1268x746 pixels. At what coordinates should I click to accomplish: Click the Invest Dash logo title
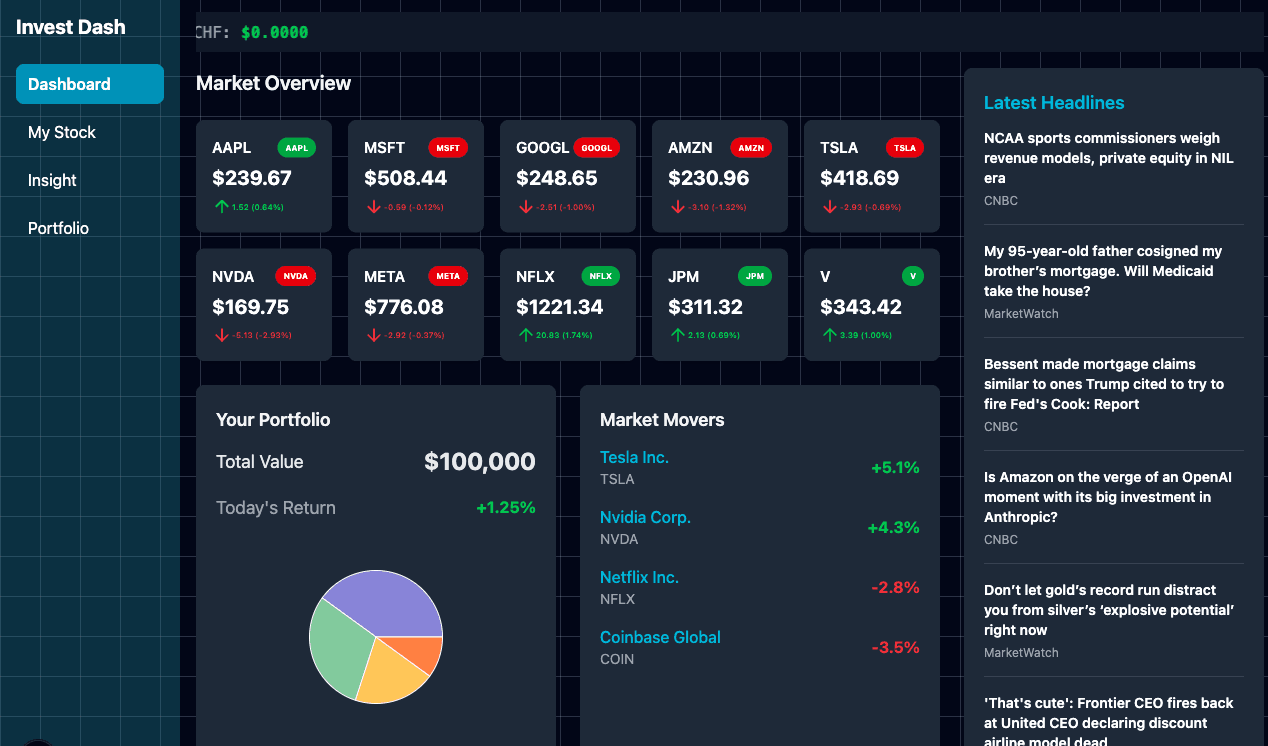[x=71, y=27]
